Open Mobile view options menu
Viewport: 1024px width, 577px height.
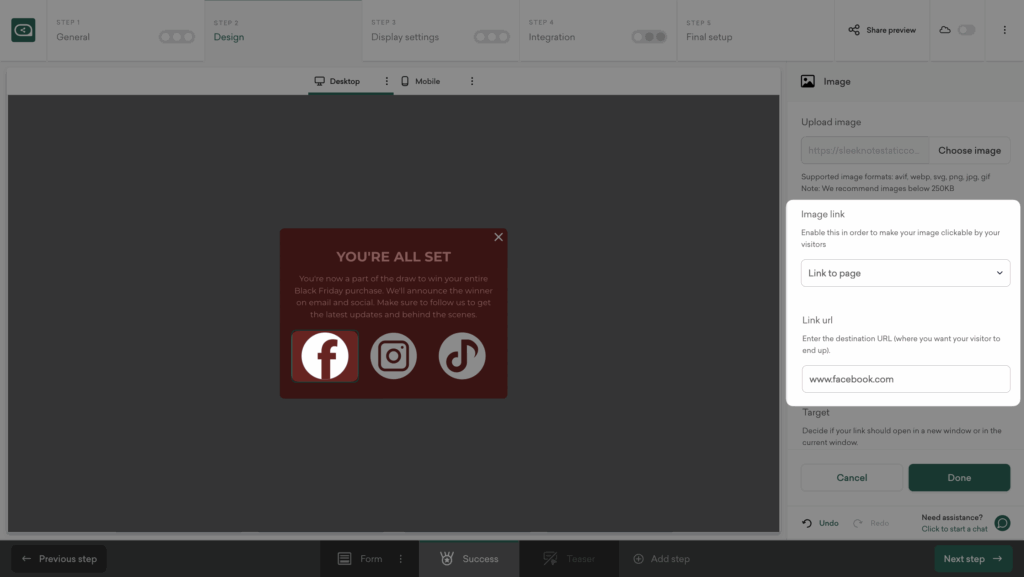click(x=472, y=81)
